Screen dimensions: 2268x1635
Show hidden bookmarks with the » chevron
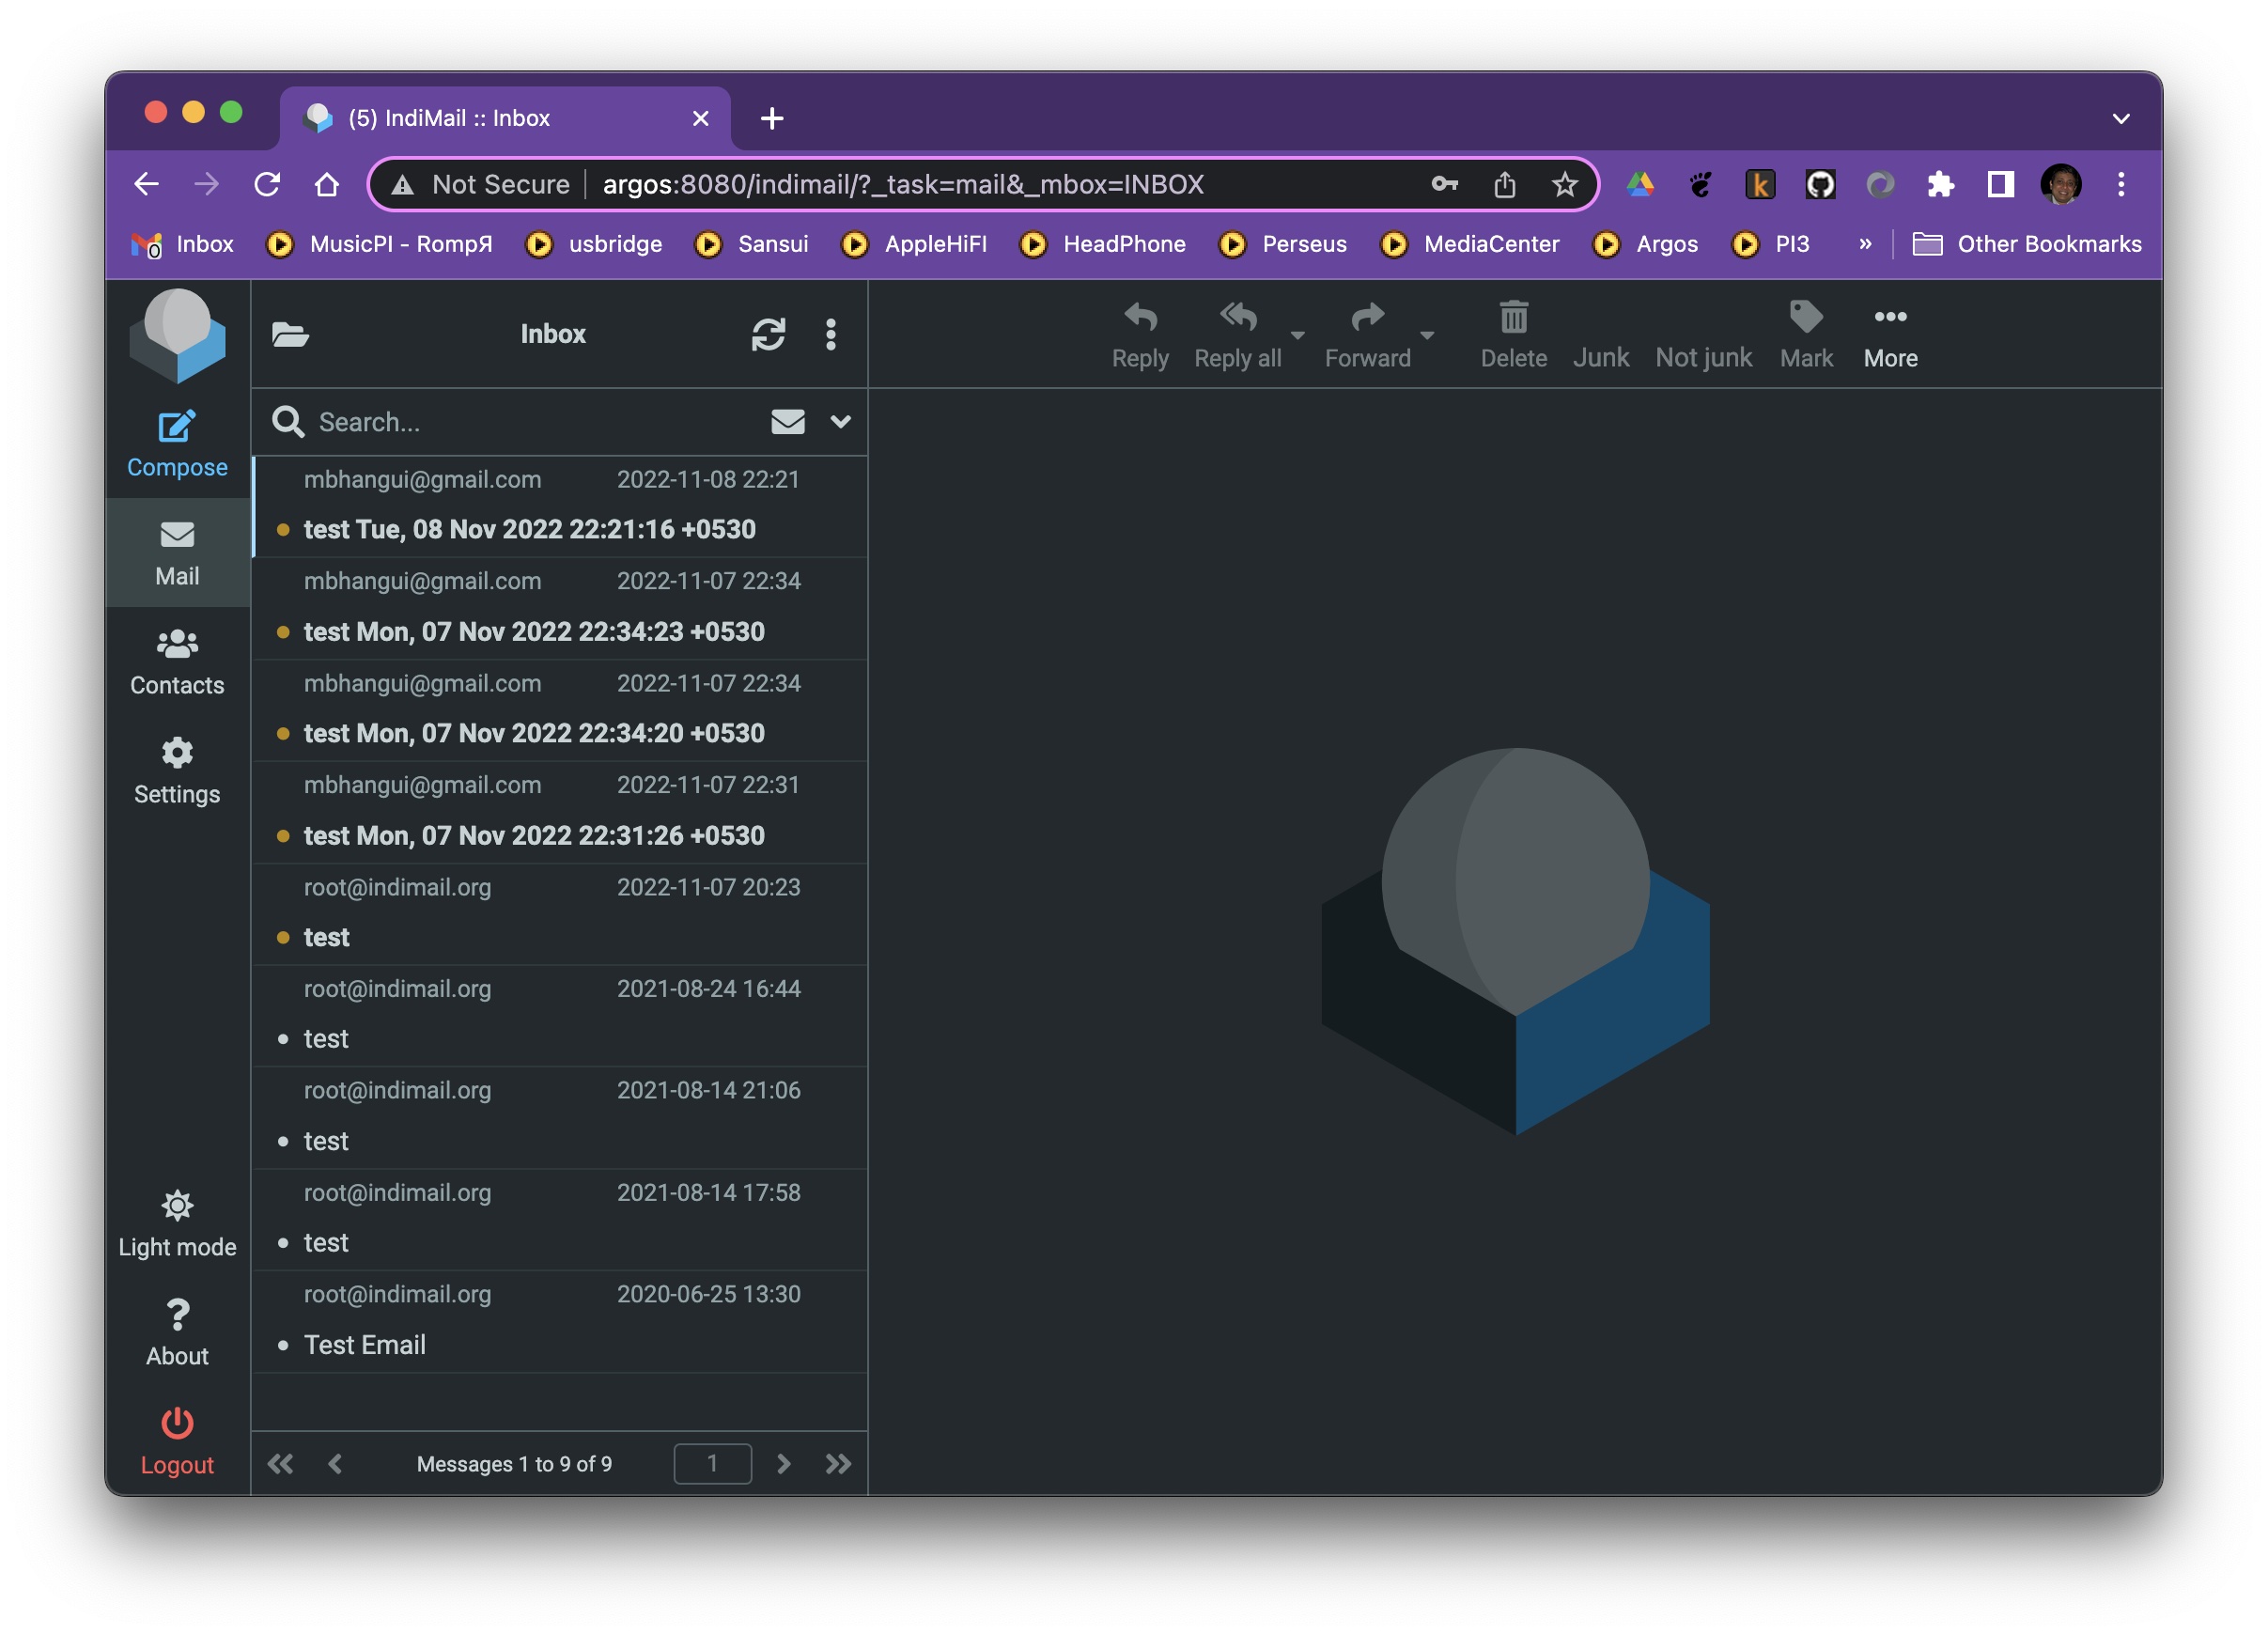coord(1864,244)
